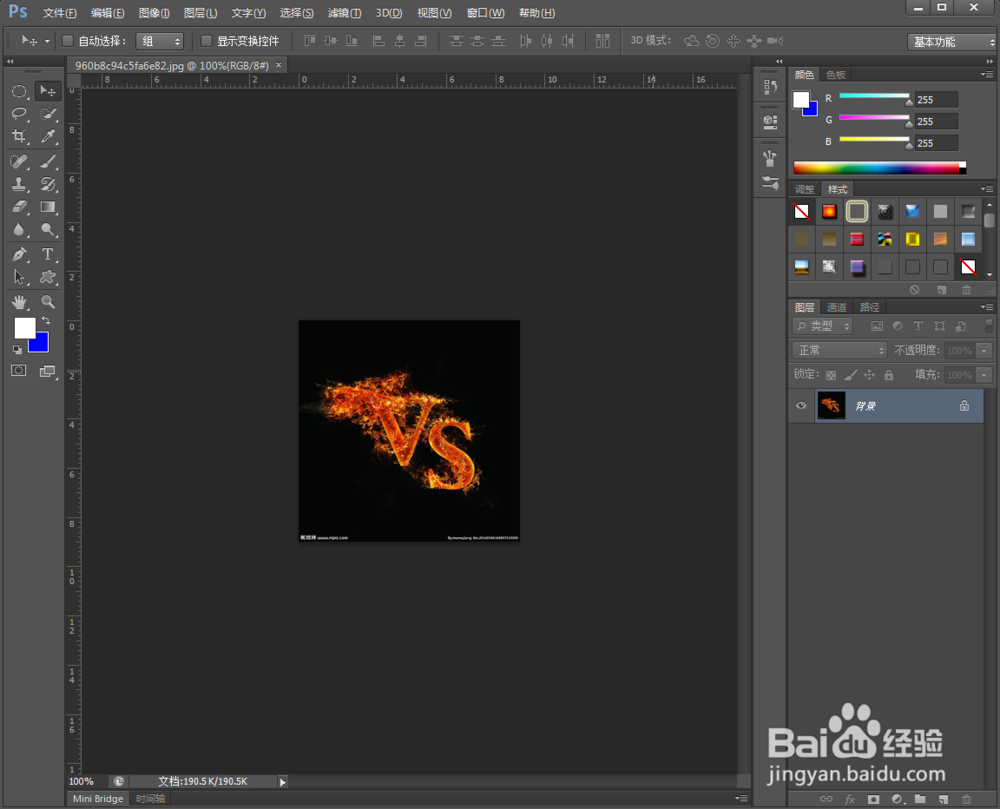Open the 正常 blend mode dropdown

[x=839, y=350]
